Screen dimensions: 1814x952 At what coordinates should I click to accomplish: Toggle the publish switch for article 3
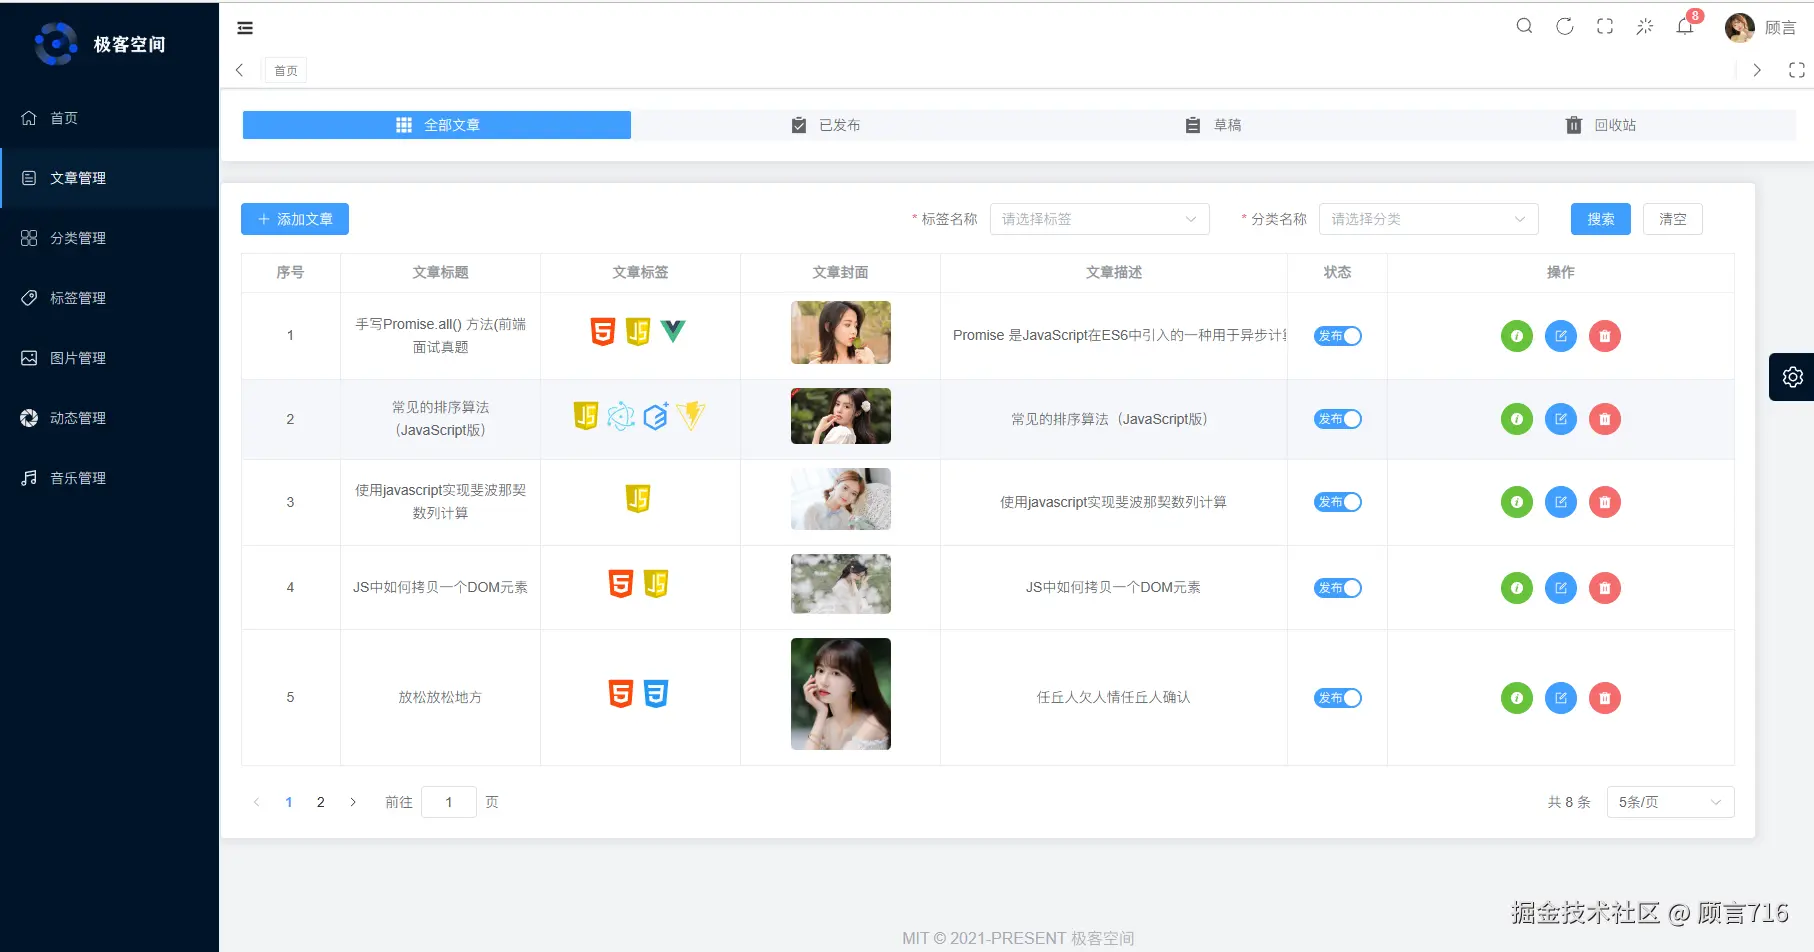tap(1337, 502)
